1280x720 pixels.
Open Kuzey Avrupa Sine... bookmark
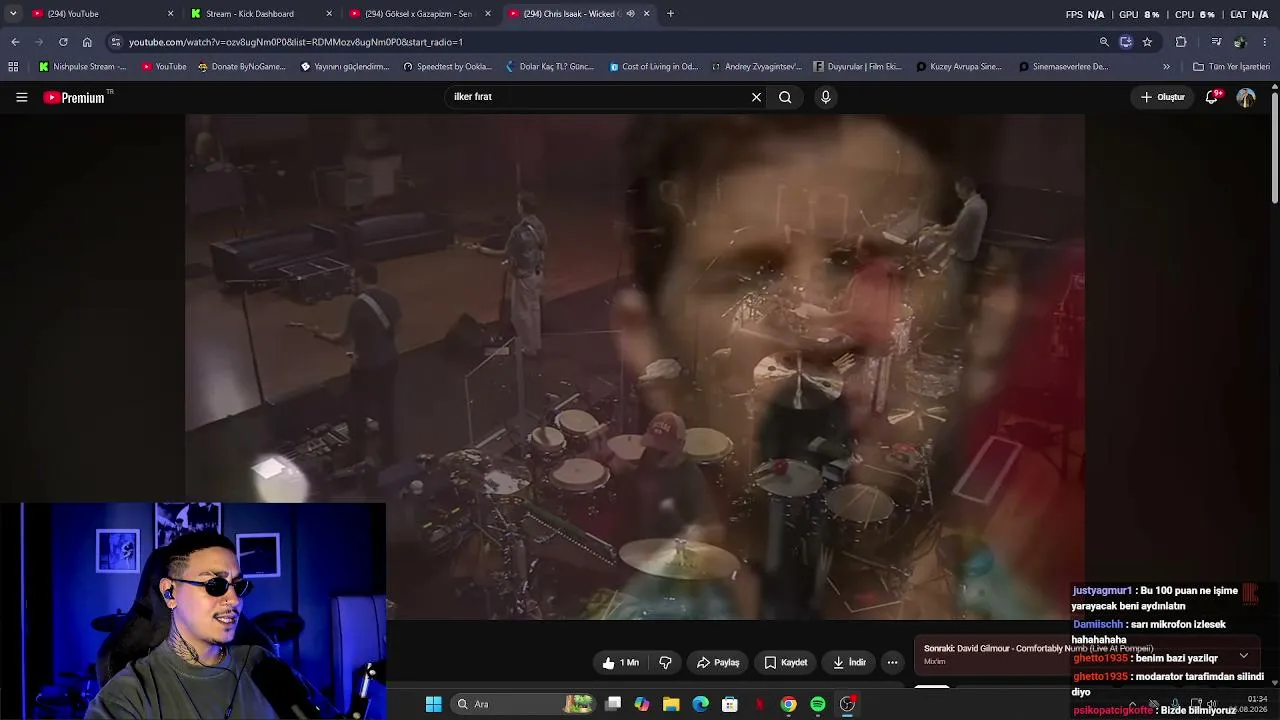tap(959, 67)
